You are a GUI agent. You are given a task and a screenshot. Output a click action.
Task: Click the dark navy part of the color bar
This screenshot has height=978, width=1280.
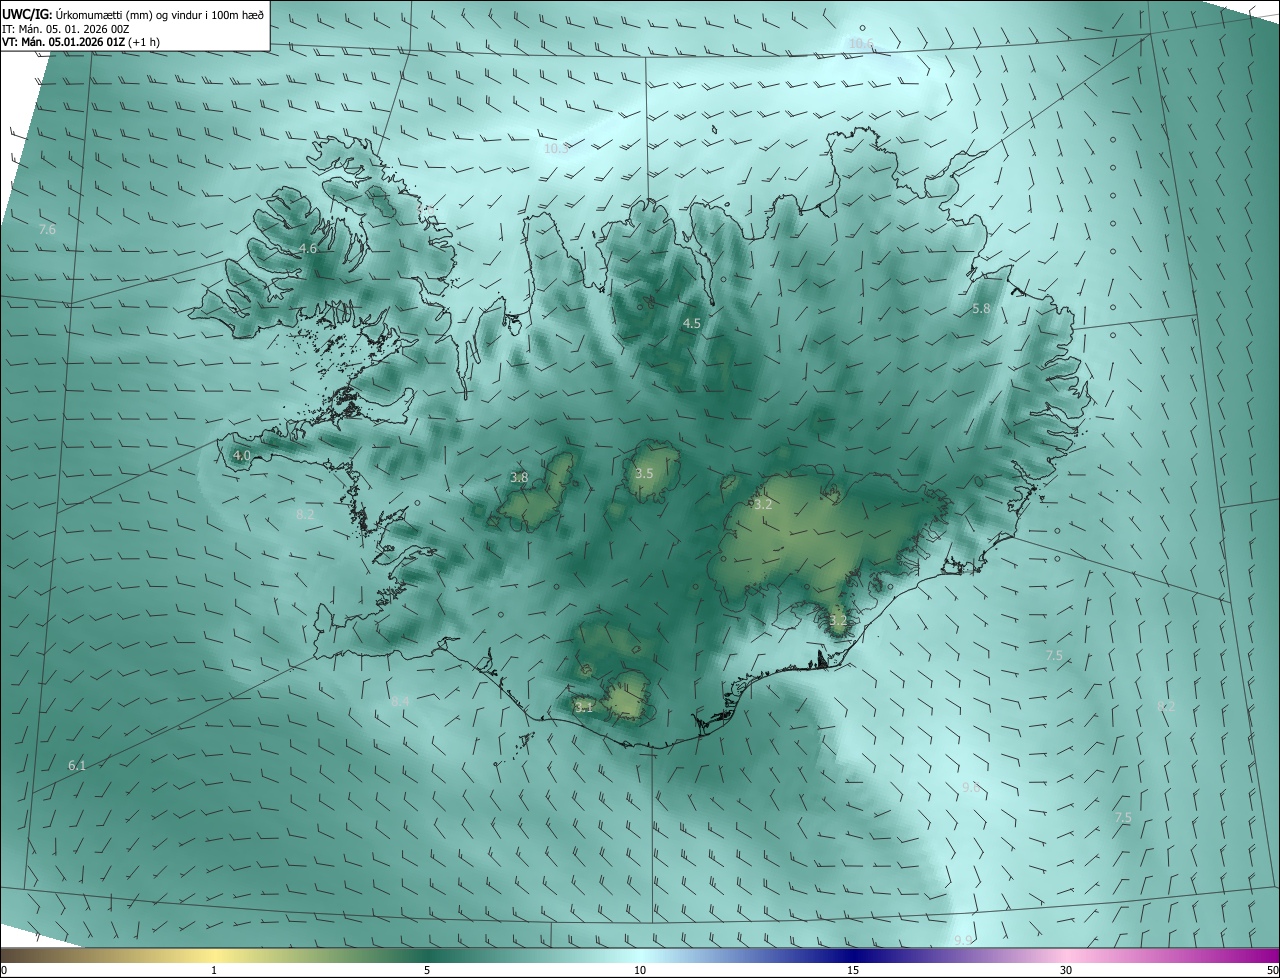[x=855, y=955]
